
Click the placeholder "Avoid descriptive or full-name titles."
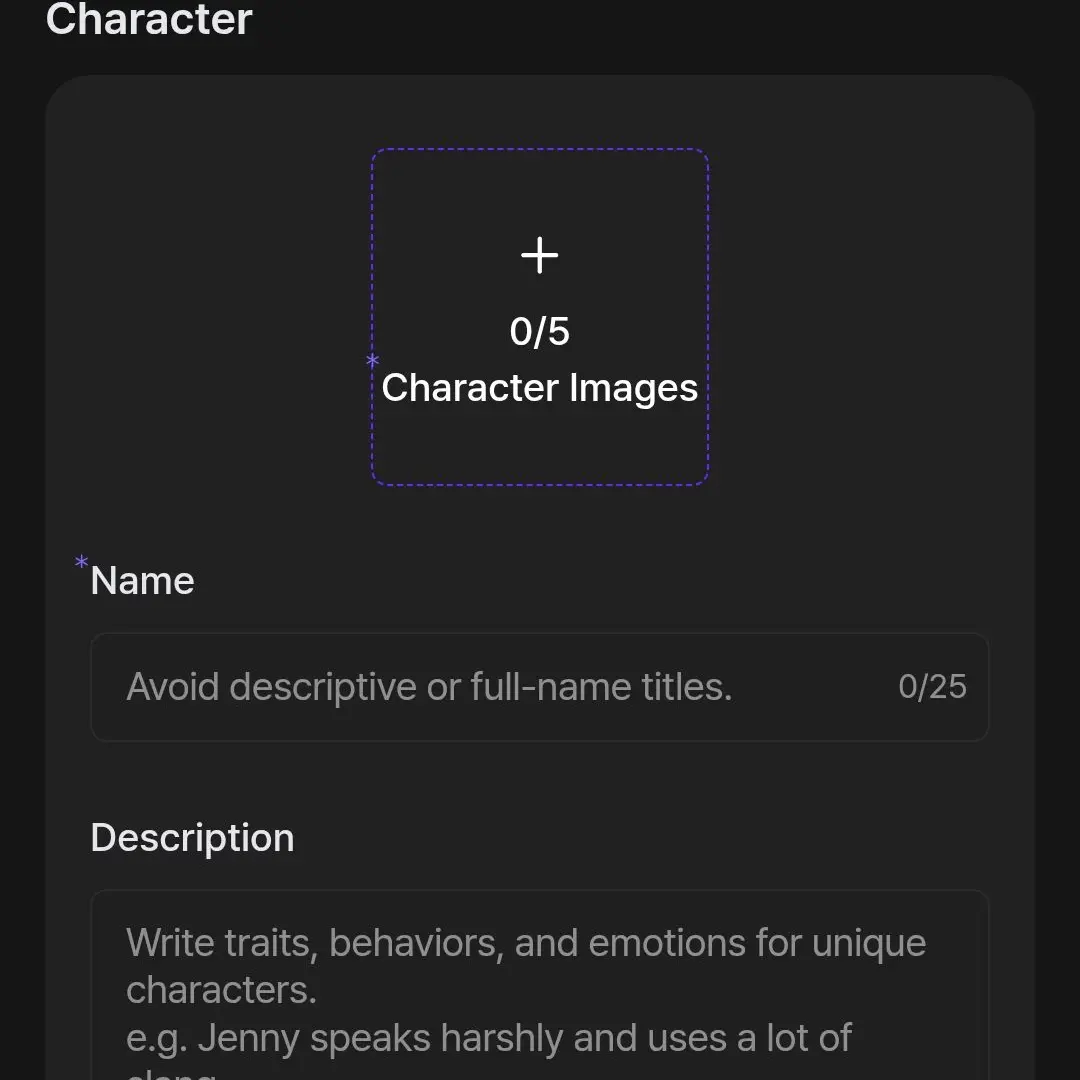[x=429, y=687]
